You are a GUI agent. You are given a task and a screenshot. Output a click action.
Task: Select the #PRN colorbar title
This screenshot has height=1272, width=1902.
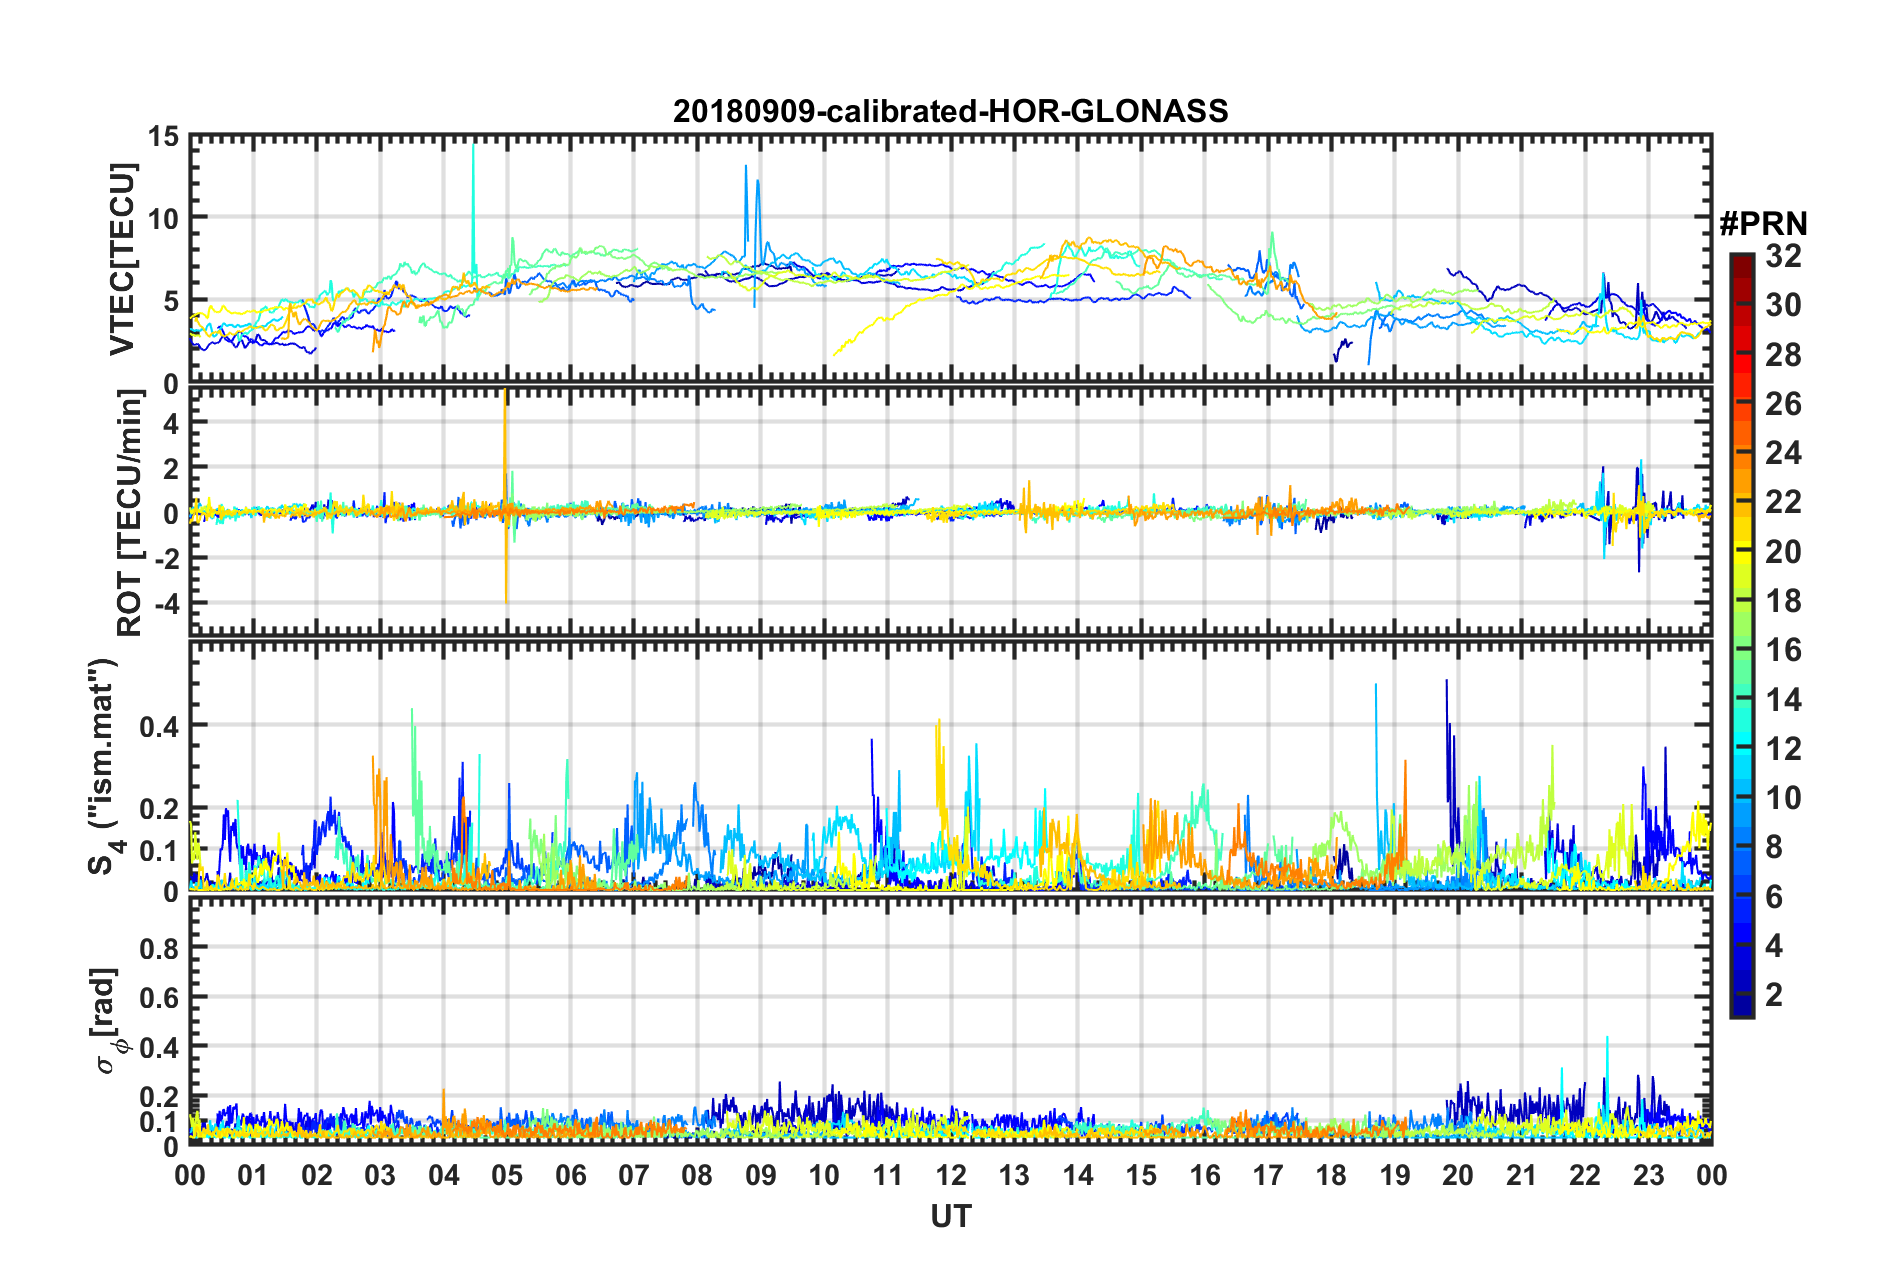click(x=1763, y=224)
